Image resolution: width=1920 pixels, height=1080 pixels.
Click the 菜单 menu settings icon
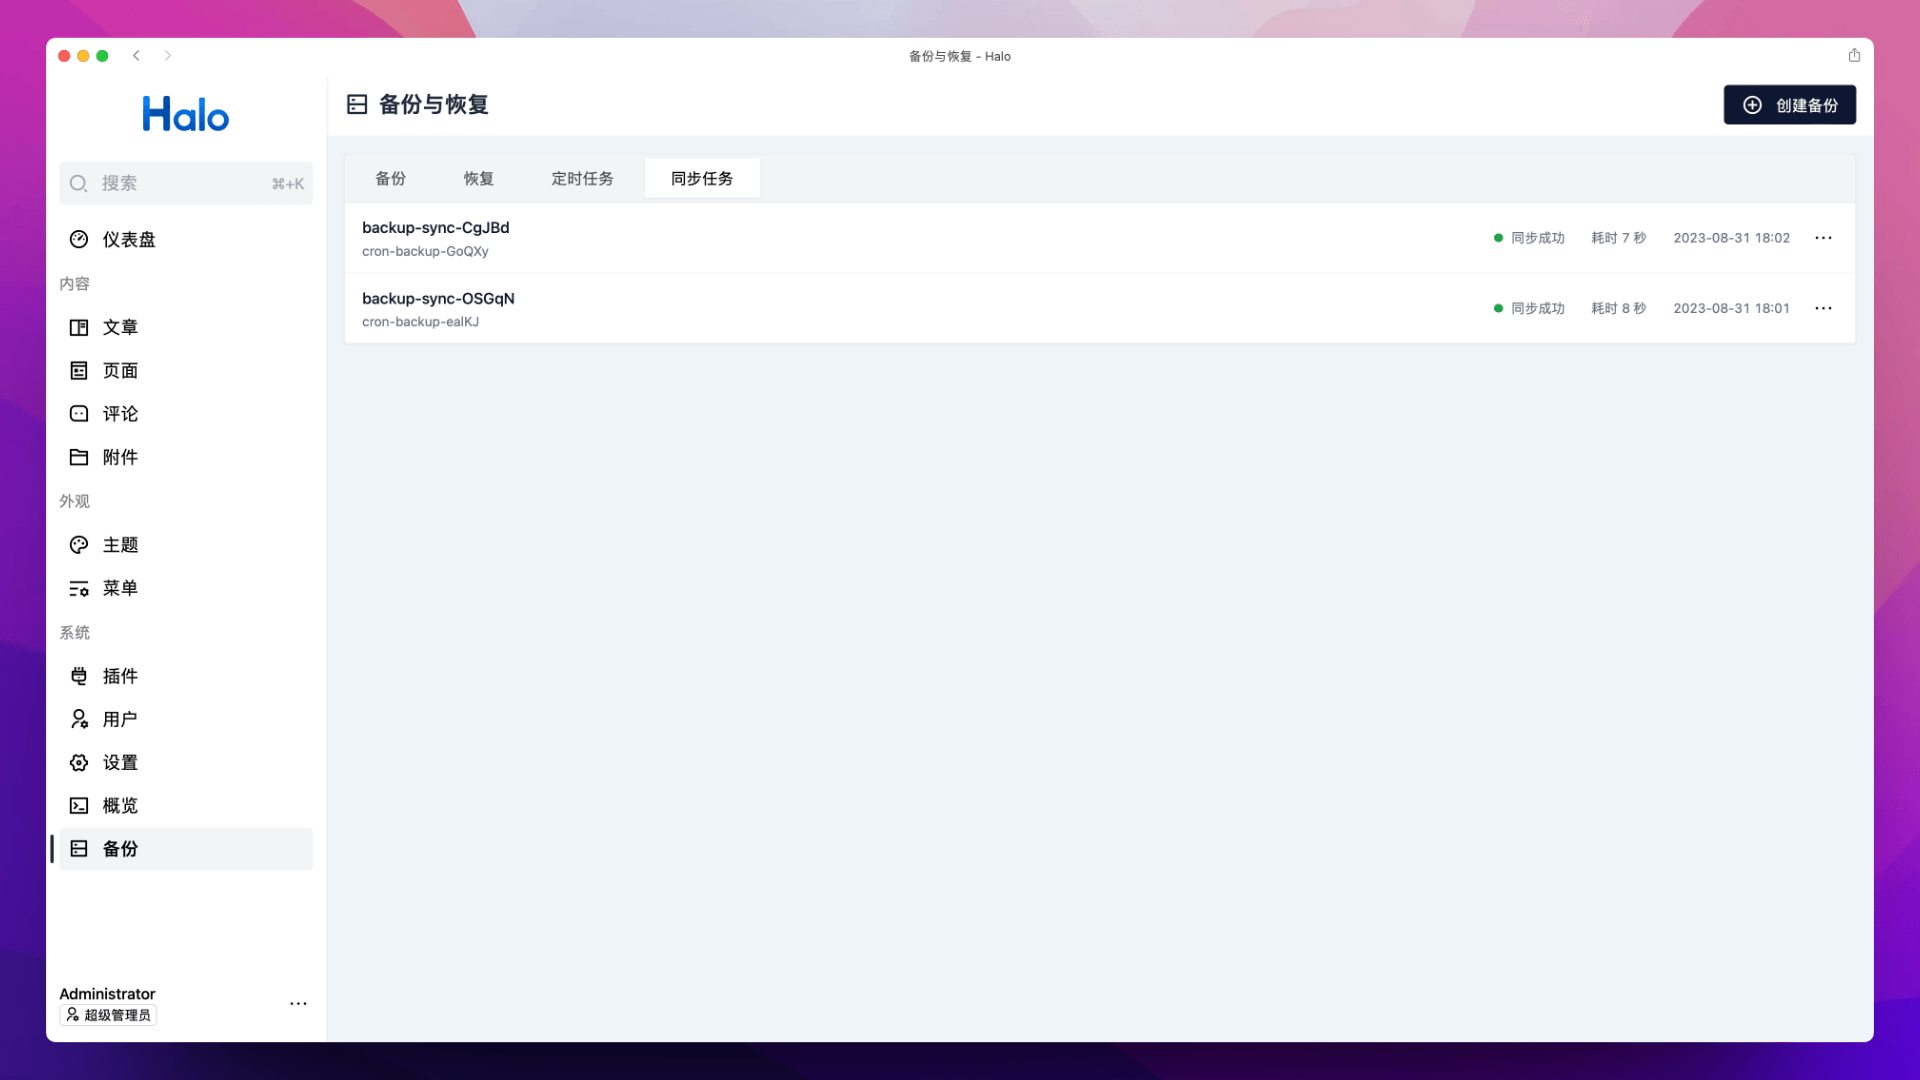(79, 588)
